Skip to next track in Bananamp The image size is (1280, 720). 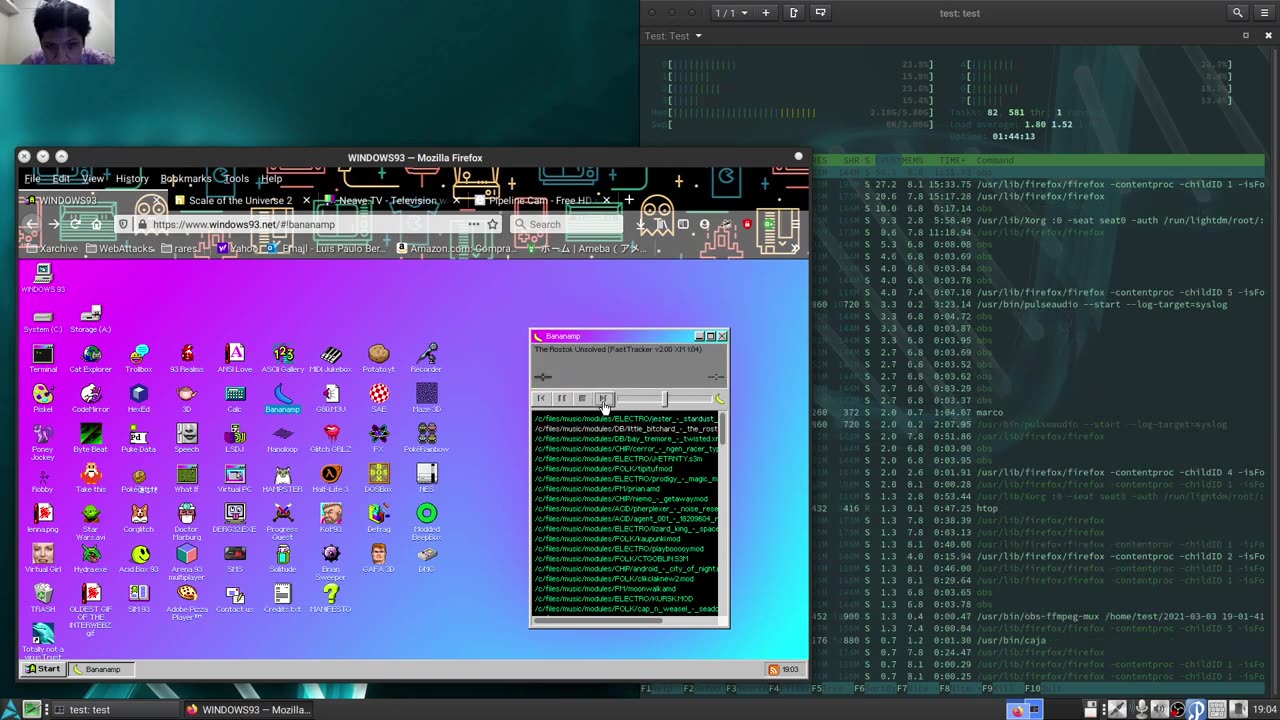coord(602,398)
